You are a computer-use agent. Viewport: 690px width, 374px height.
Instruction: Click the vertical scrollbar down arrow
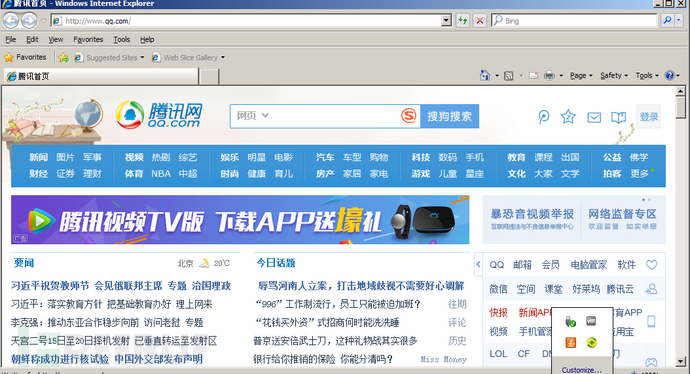click(680, 362)
